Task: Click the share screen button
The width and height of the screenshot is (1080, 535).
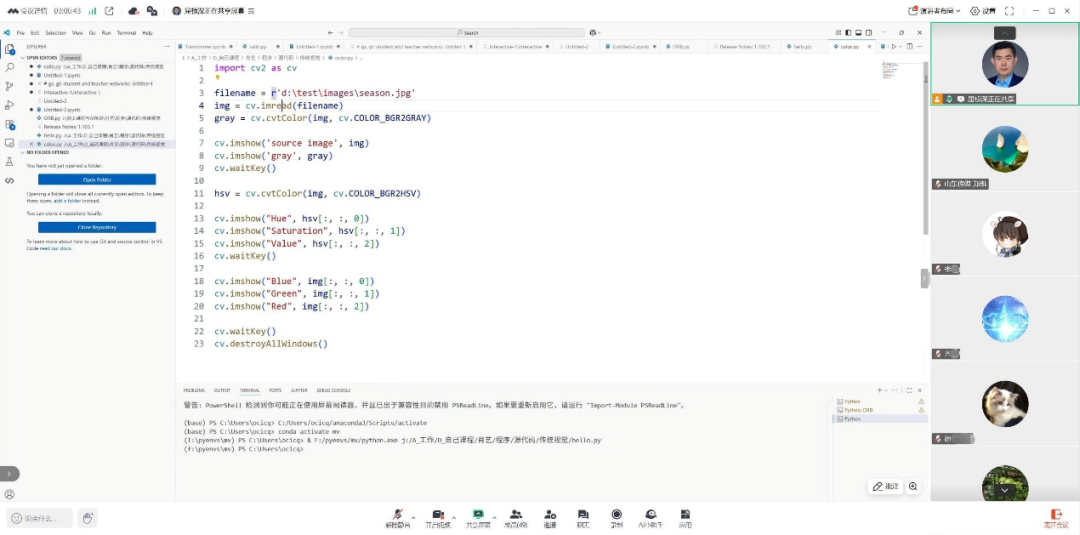Action: 478,518
